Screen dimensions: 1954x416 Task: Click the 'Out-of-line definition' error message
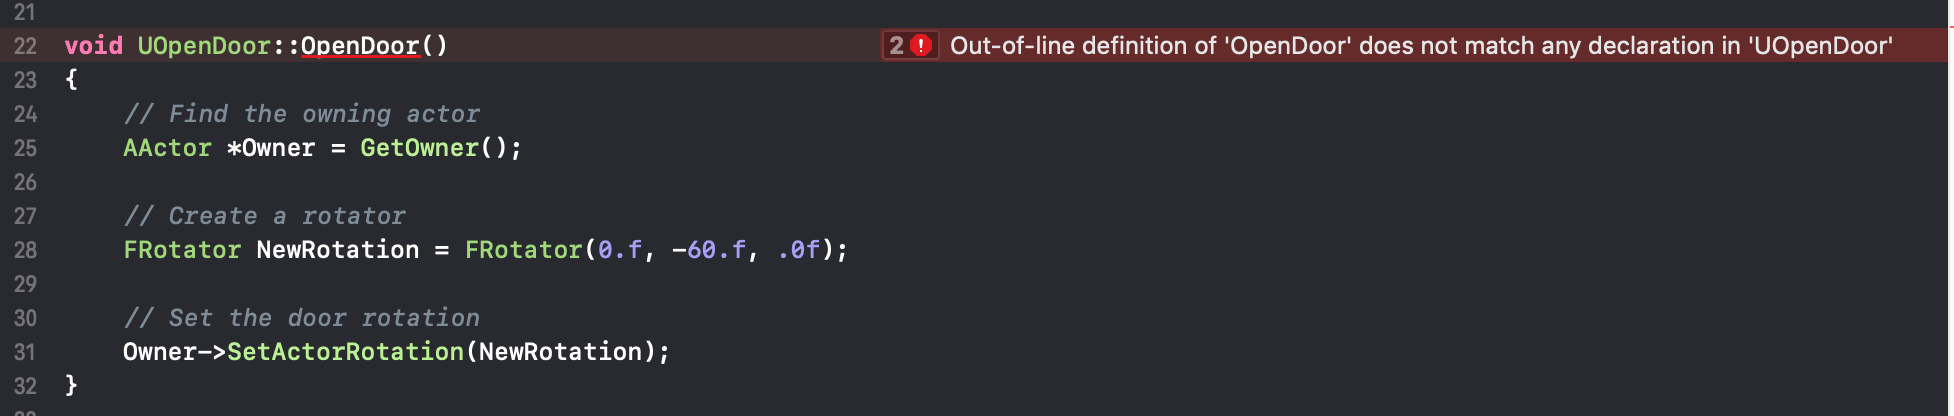click(x=1420, y=46)
